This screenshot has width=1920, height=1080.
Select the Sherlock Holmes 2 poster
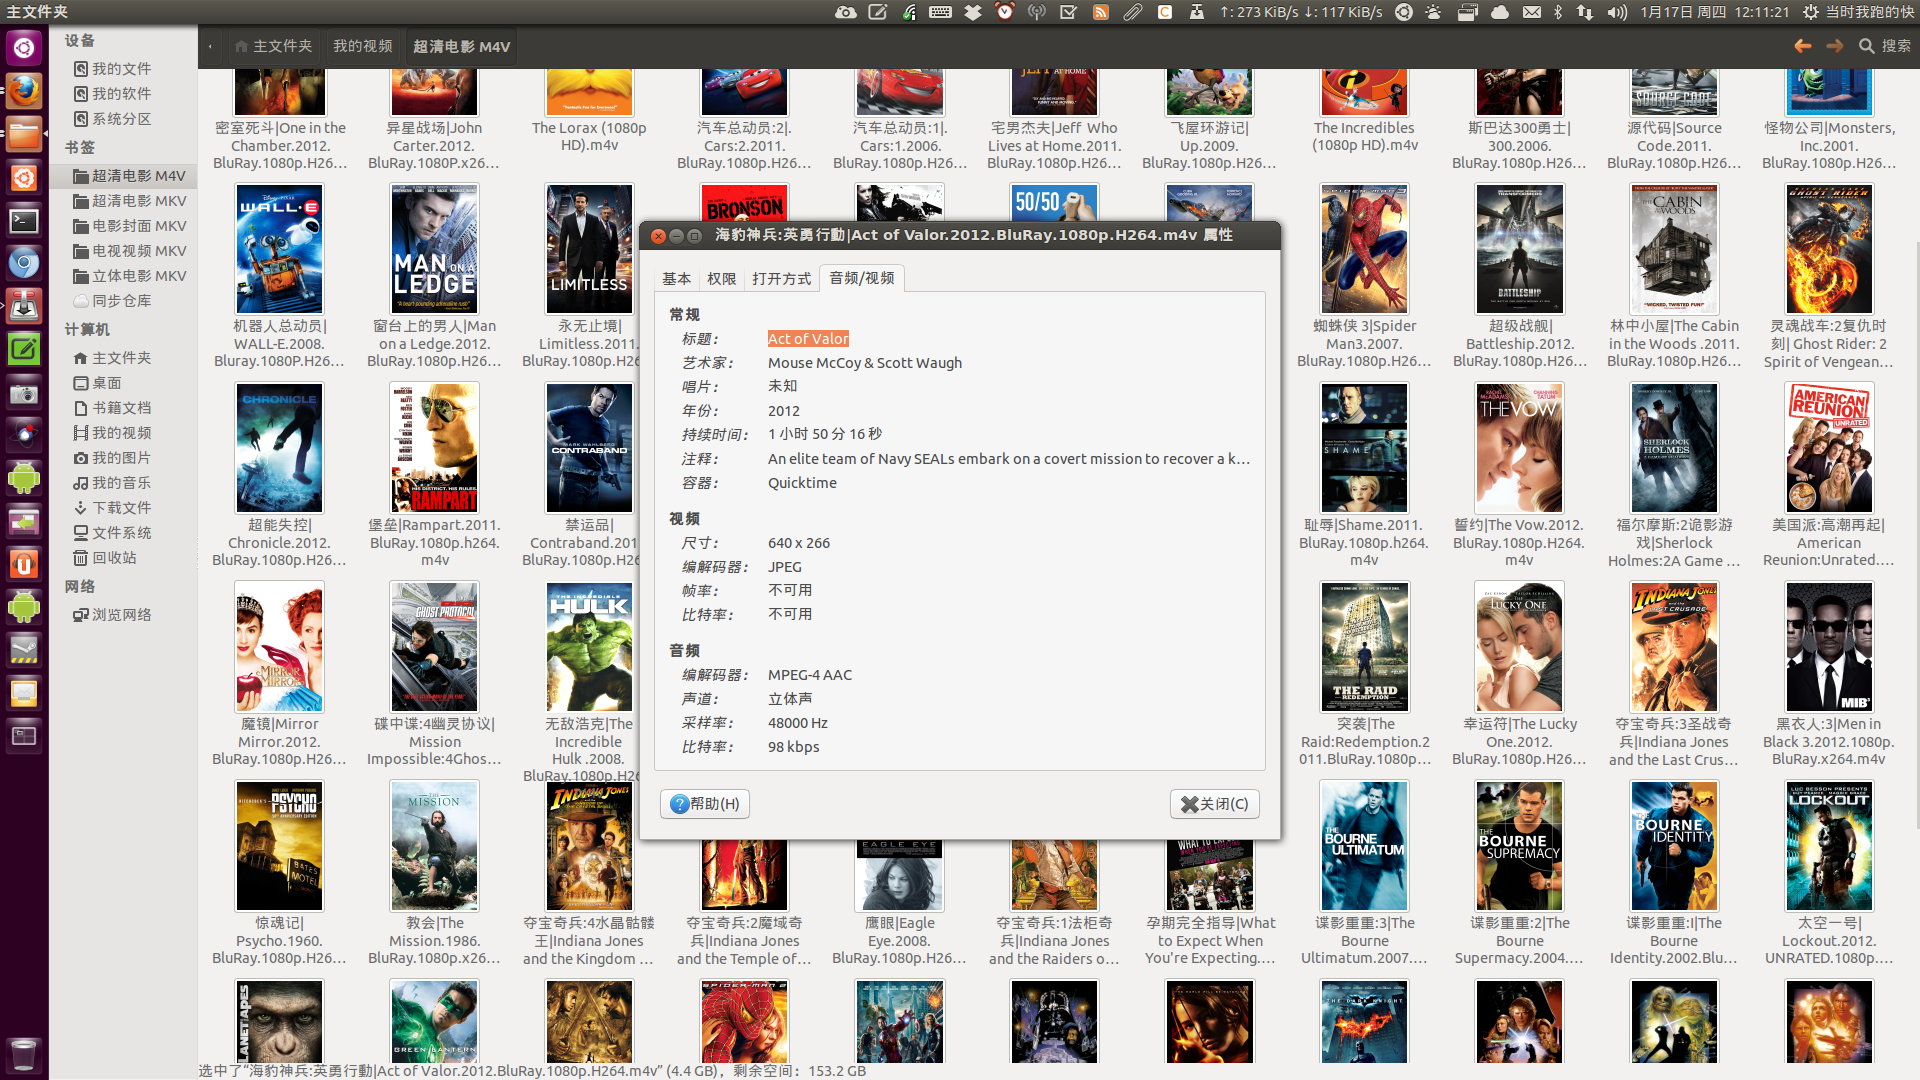point(1674,448)
